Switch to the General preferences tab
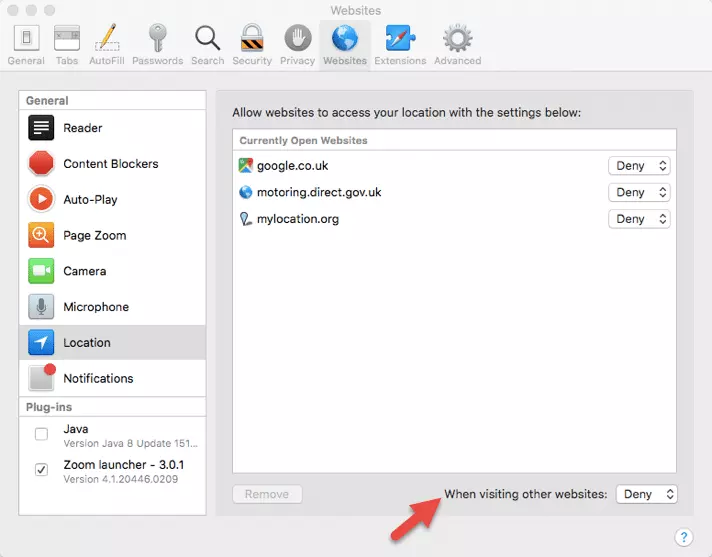The height and width of the screenshot is (557, 712). click(x=26, y=45)
